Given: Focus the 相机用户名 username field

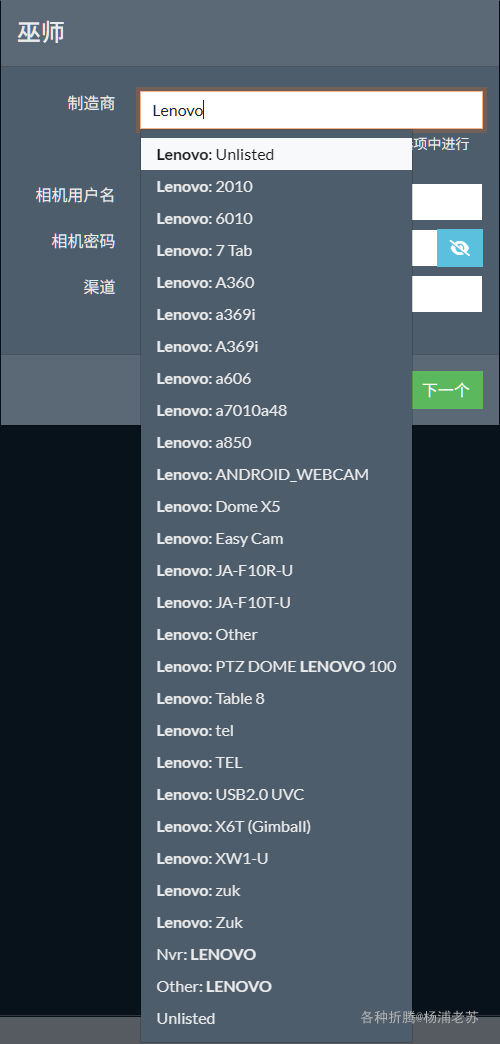Looking at the screenshot, I should [x=447, y=202].
